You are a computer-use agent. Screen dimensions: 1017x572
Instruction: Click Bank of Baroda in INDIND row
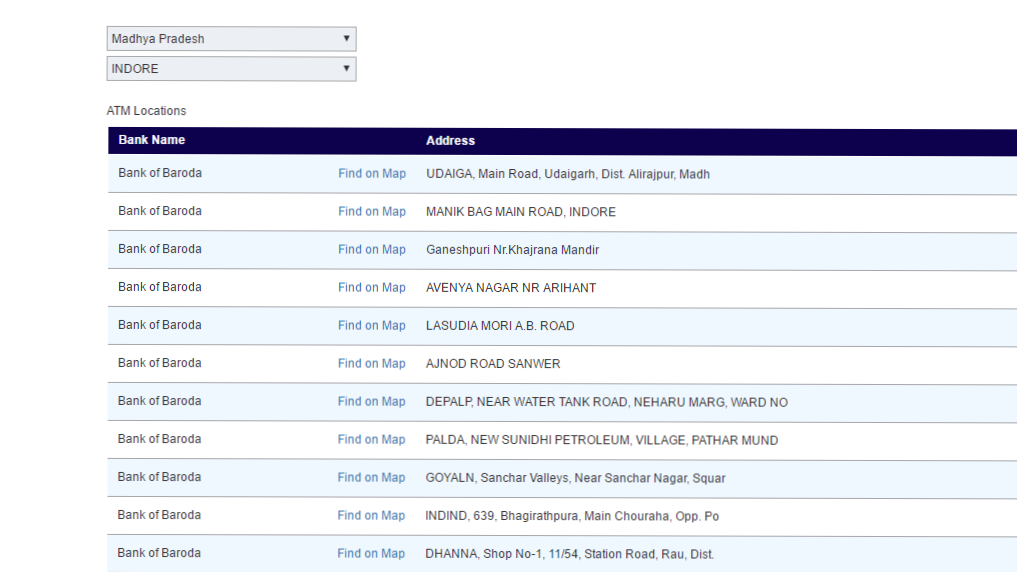tap(160, 515)
